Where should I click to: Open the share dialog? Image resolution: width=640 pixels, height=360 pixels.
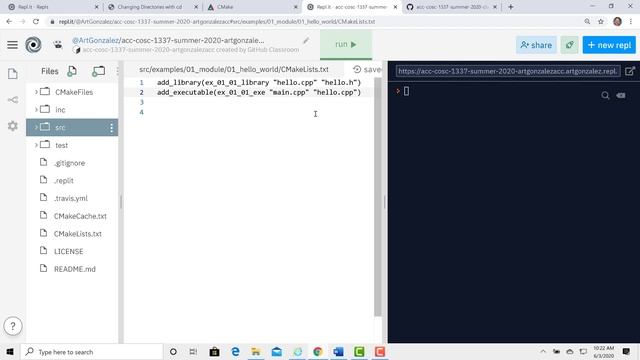tap(536, 45)
